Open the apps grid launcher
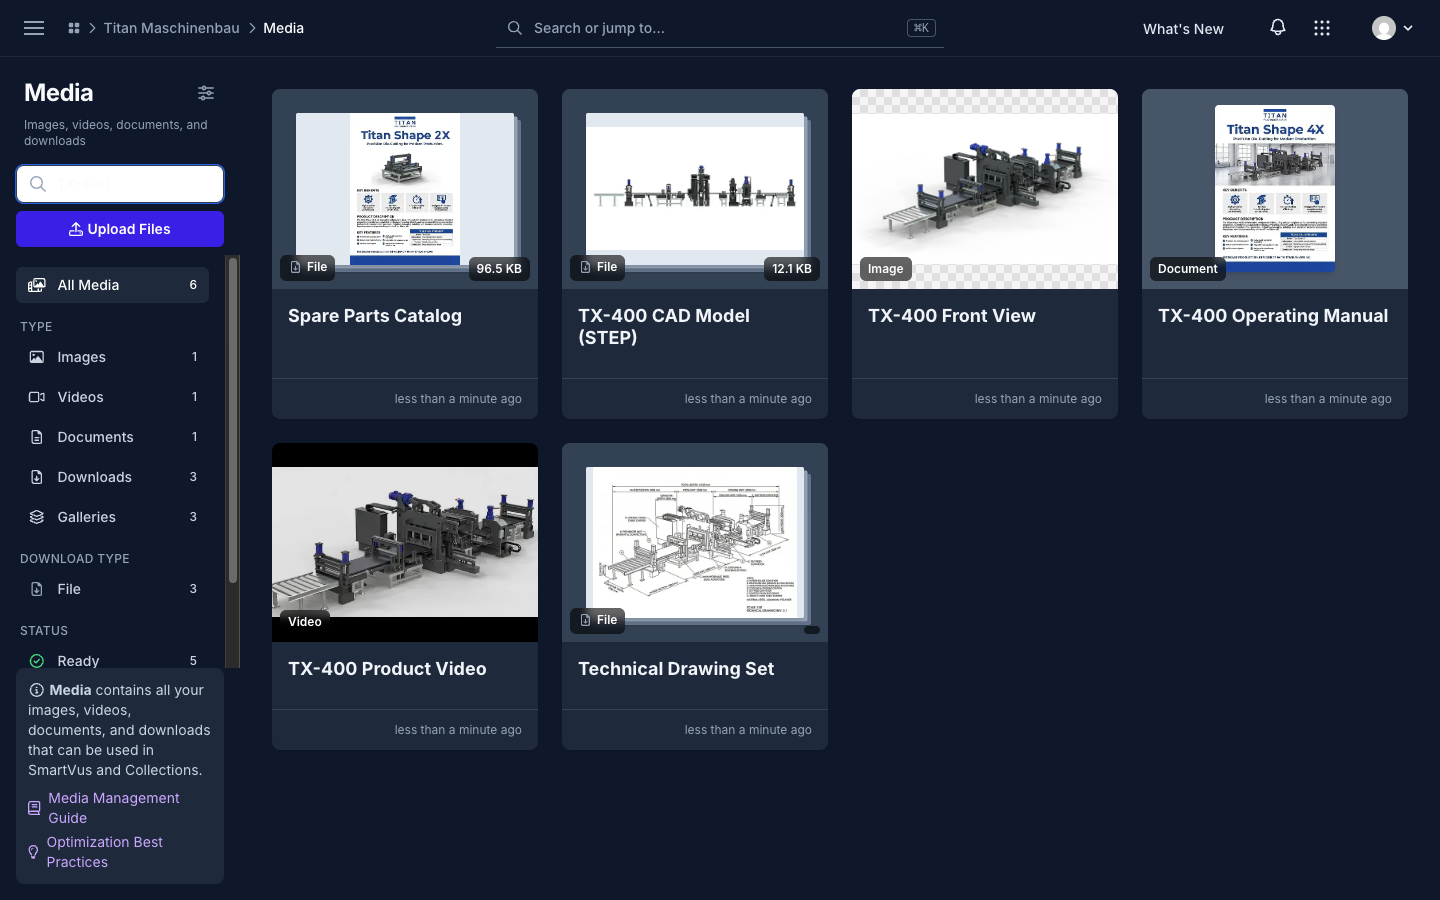 [x=1322, y=28]
